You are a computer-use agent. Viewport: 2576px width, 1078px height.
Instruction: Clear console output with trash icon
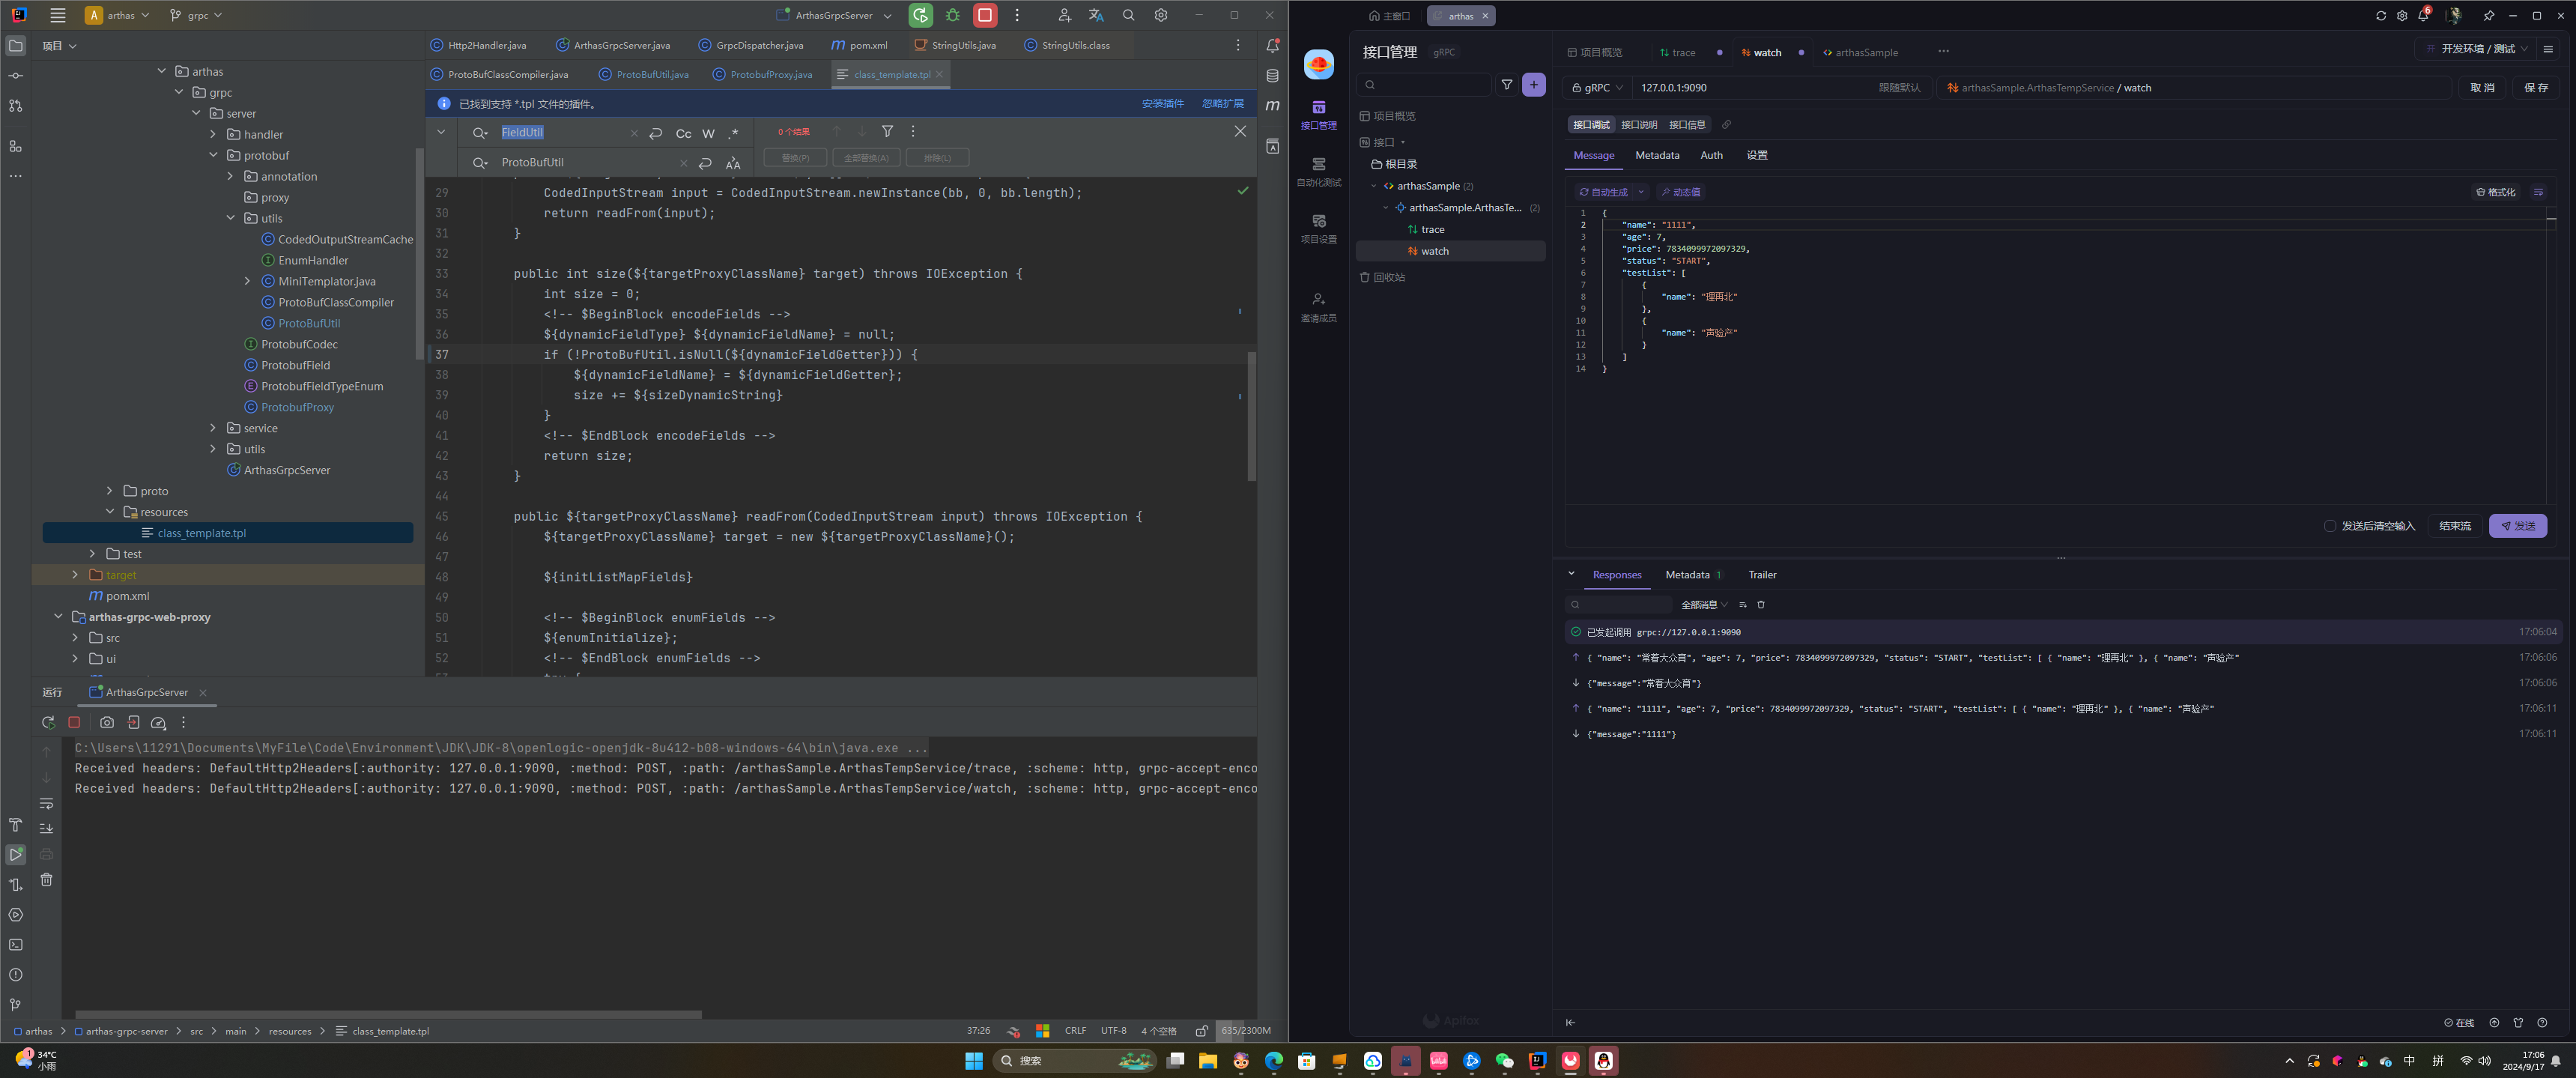click(x=46, y=880)
